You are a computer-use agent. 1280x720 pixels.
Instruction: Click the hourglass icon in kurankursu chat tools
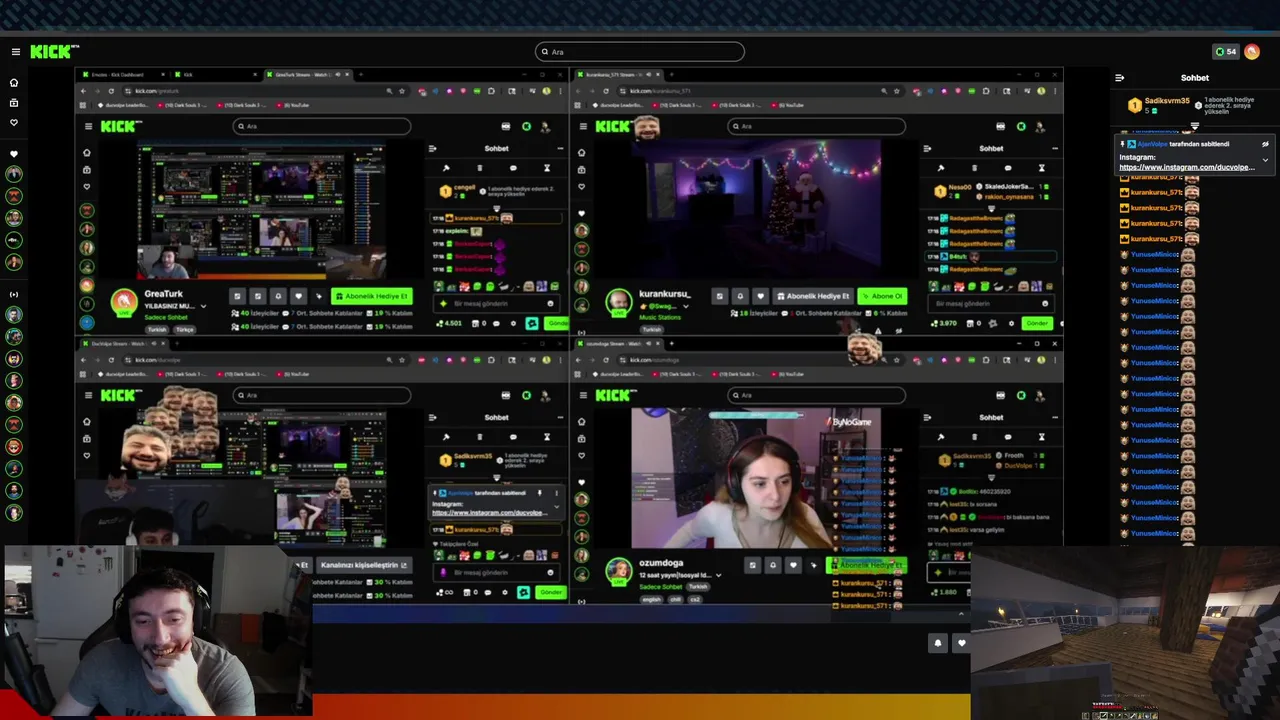point(1042,168)
